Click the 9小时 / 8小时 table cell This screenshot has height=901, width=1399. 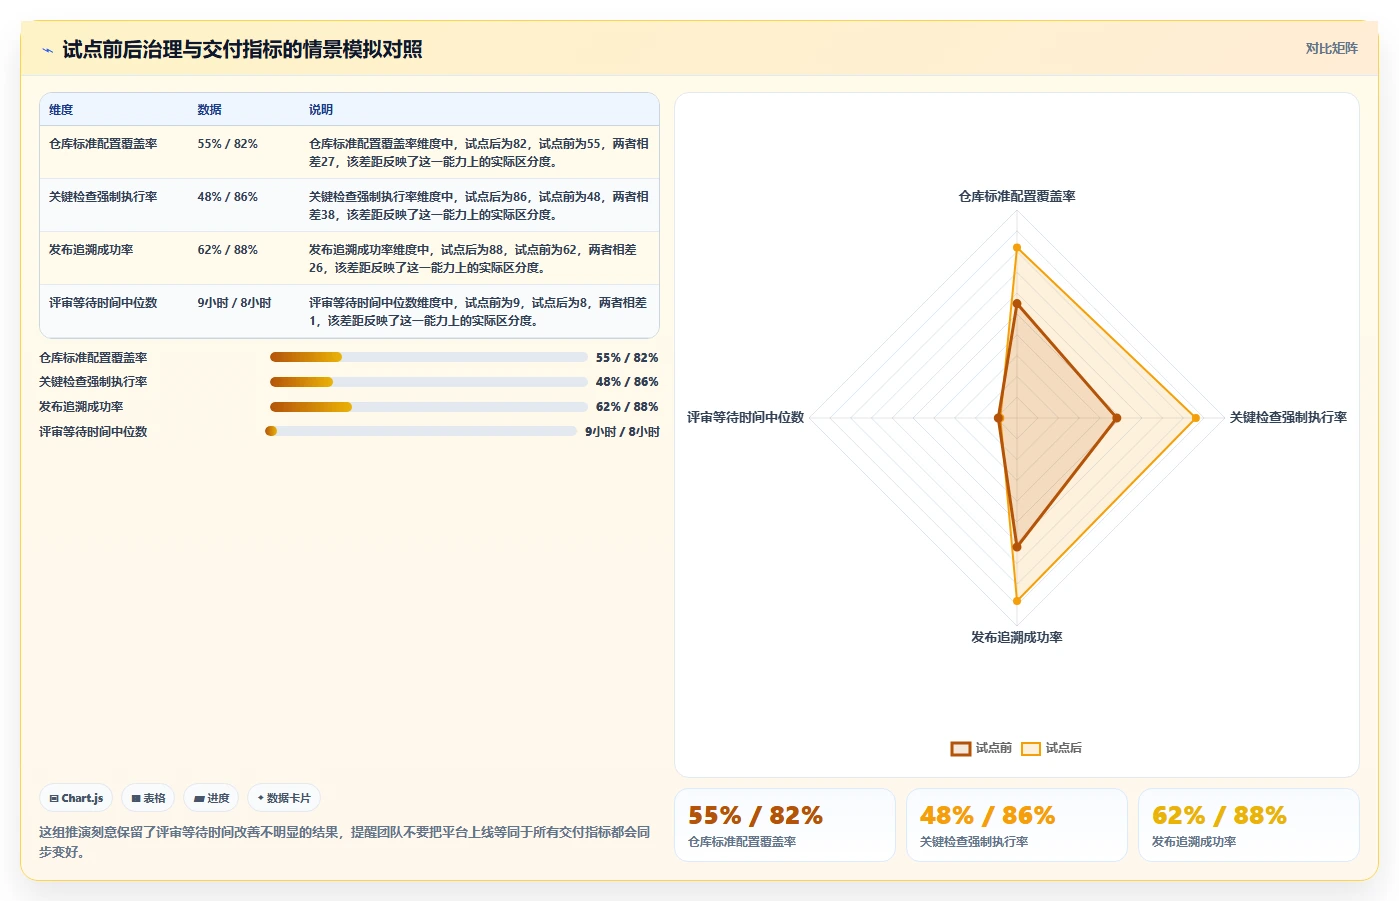pos(234,303)
